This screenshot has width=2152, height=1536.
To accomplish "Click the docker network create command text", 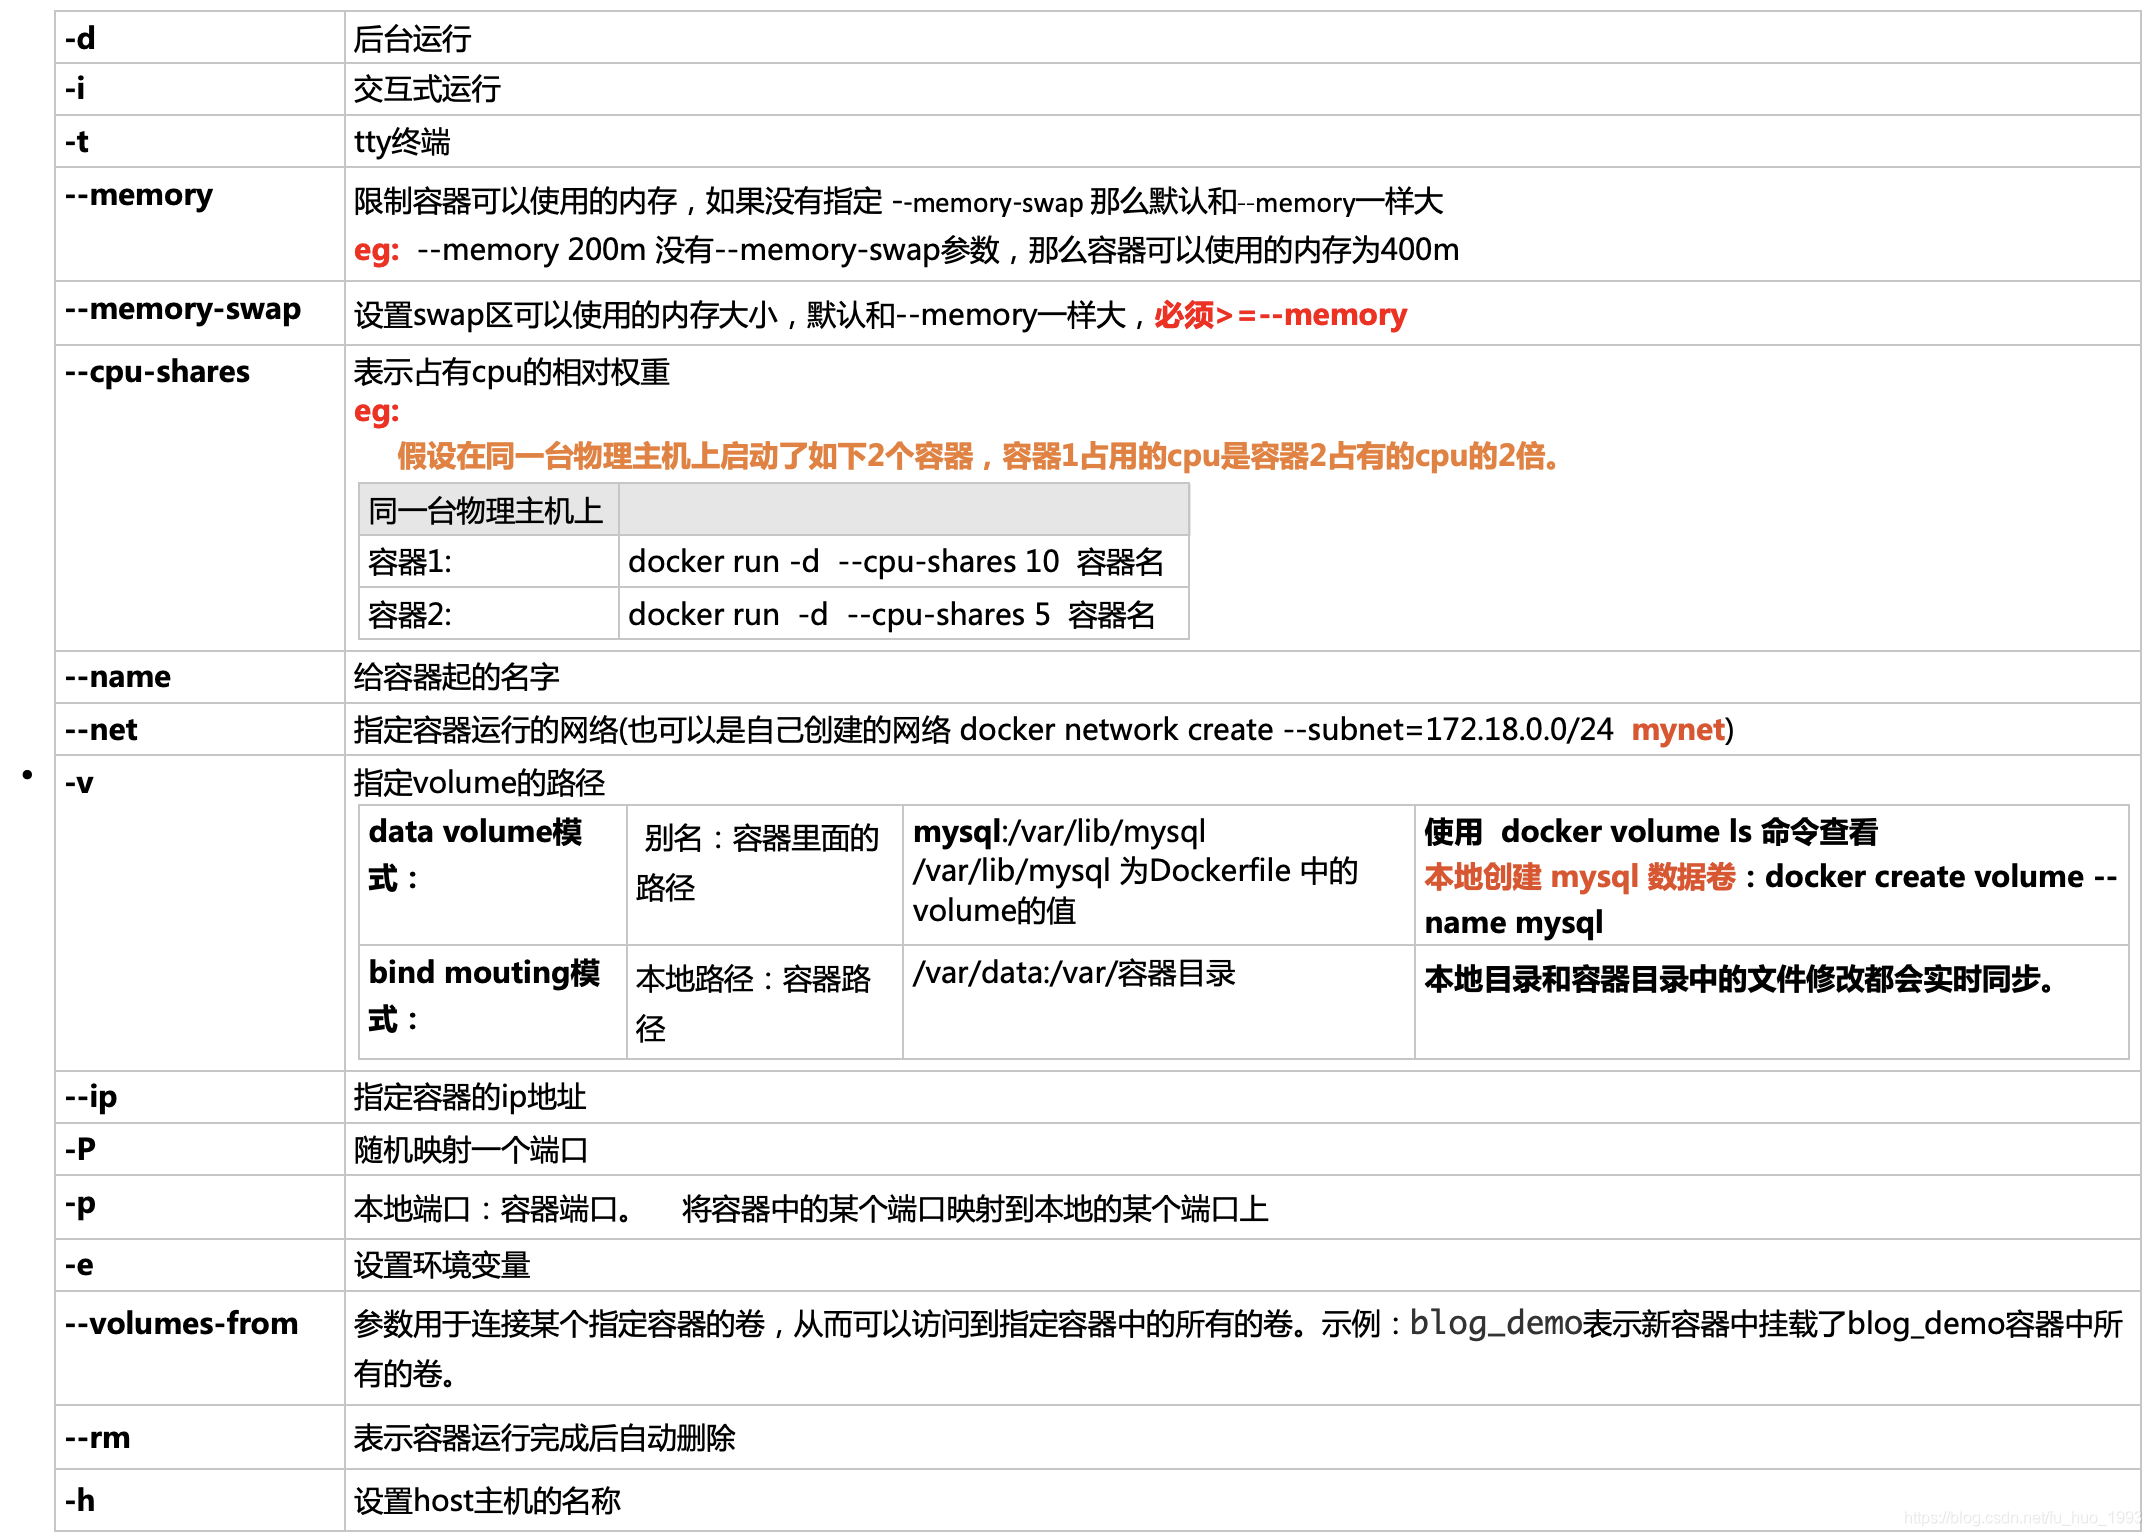I will pyautogui.click(x=1286, y=730).
